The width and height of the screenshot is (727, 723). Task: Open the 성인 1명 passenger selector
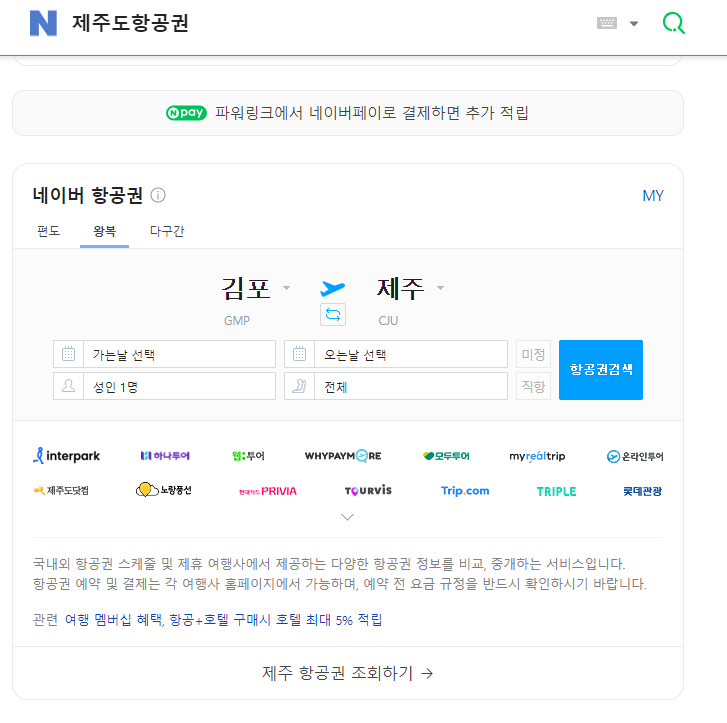pos(179,386)
